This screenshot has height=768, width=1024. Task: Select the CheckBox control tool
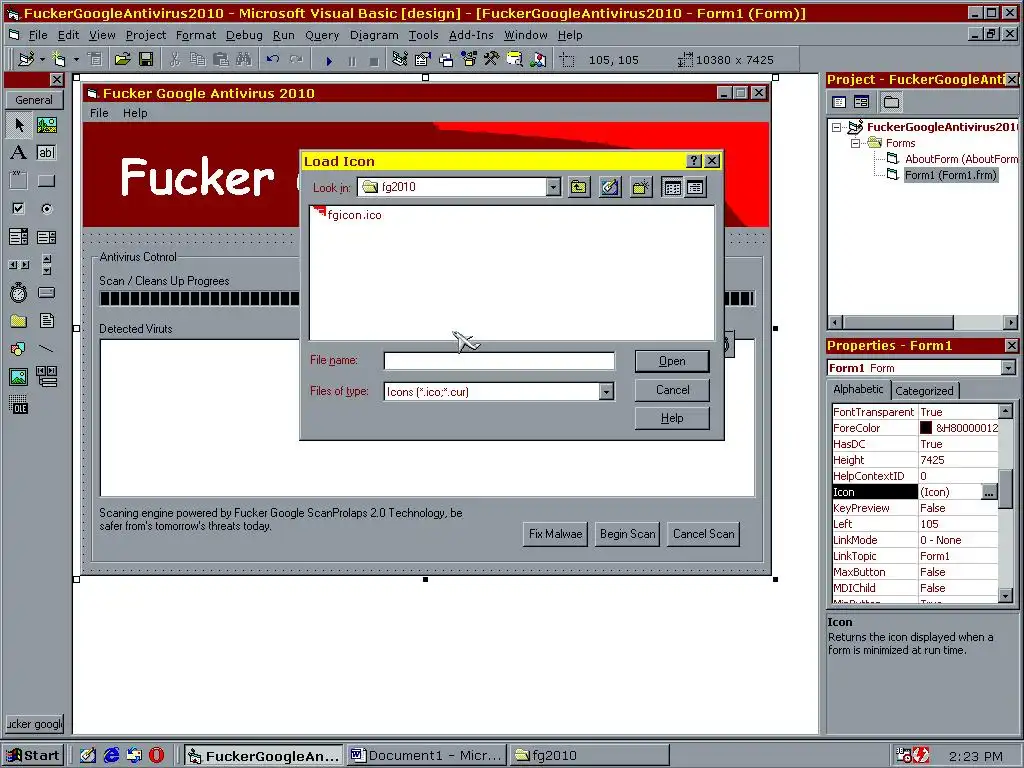pyautogui.click(x=19, y=209)
